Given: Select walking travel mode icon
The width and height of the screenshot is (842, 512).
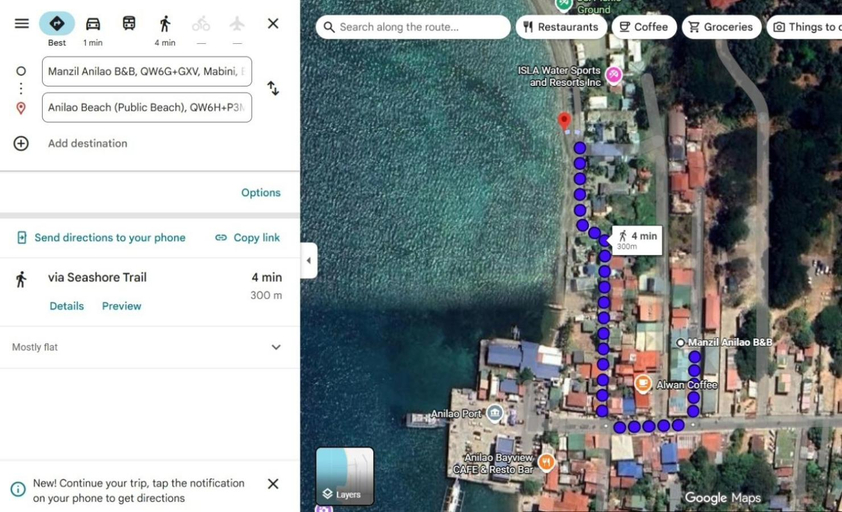Looking at the screenshot, I should [x=165, y=24].
